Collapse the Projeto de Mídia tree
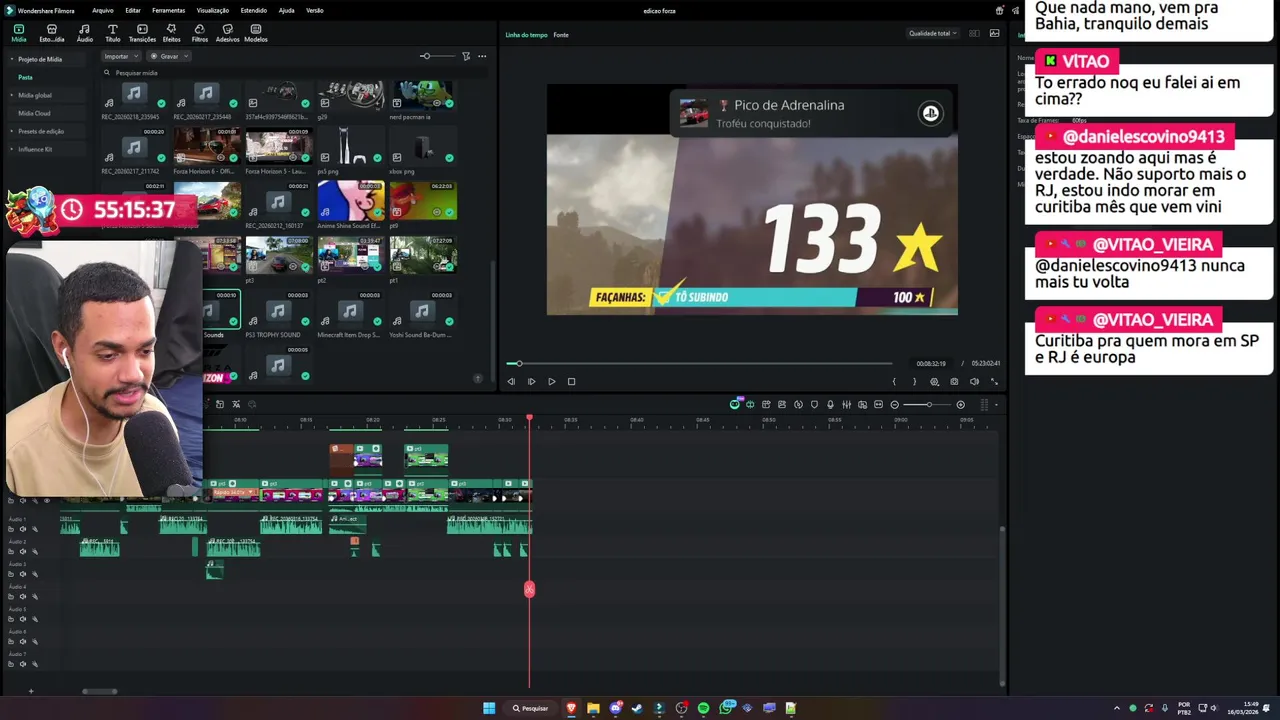The width and height of the screenshot is (1280, 720). (x=12, y=59)
